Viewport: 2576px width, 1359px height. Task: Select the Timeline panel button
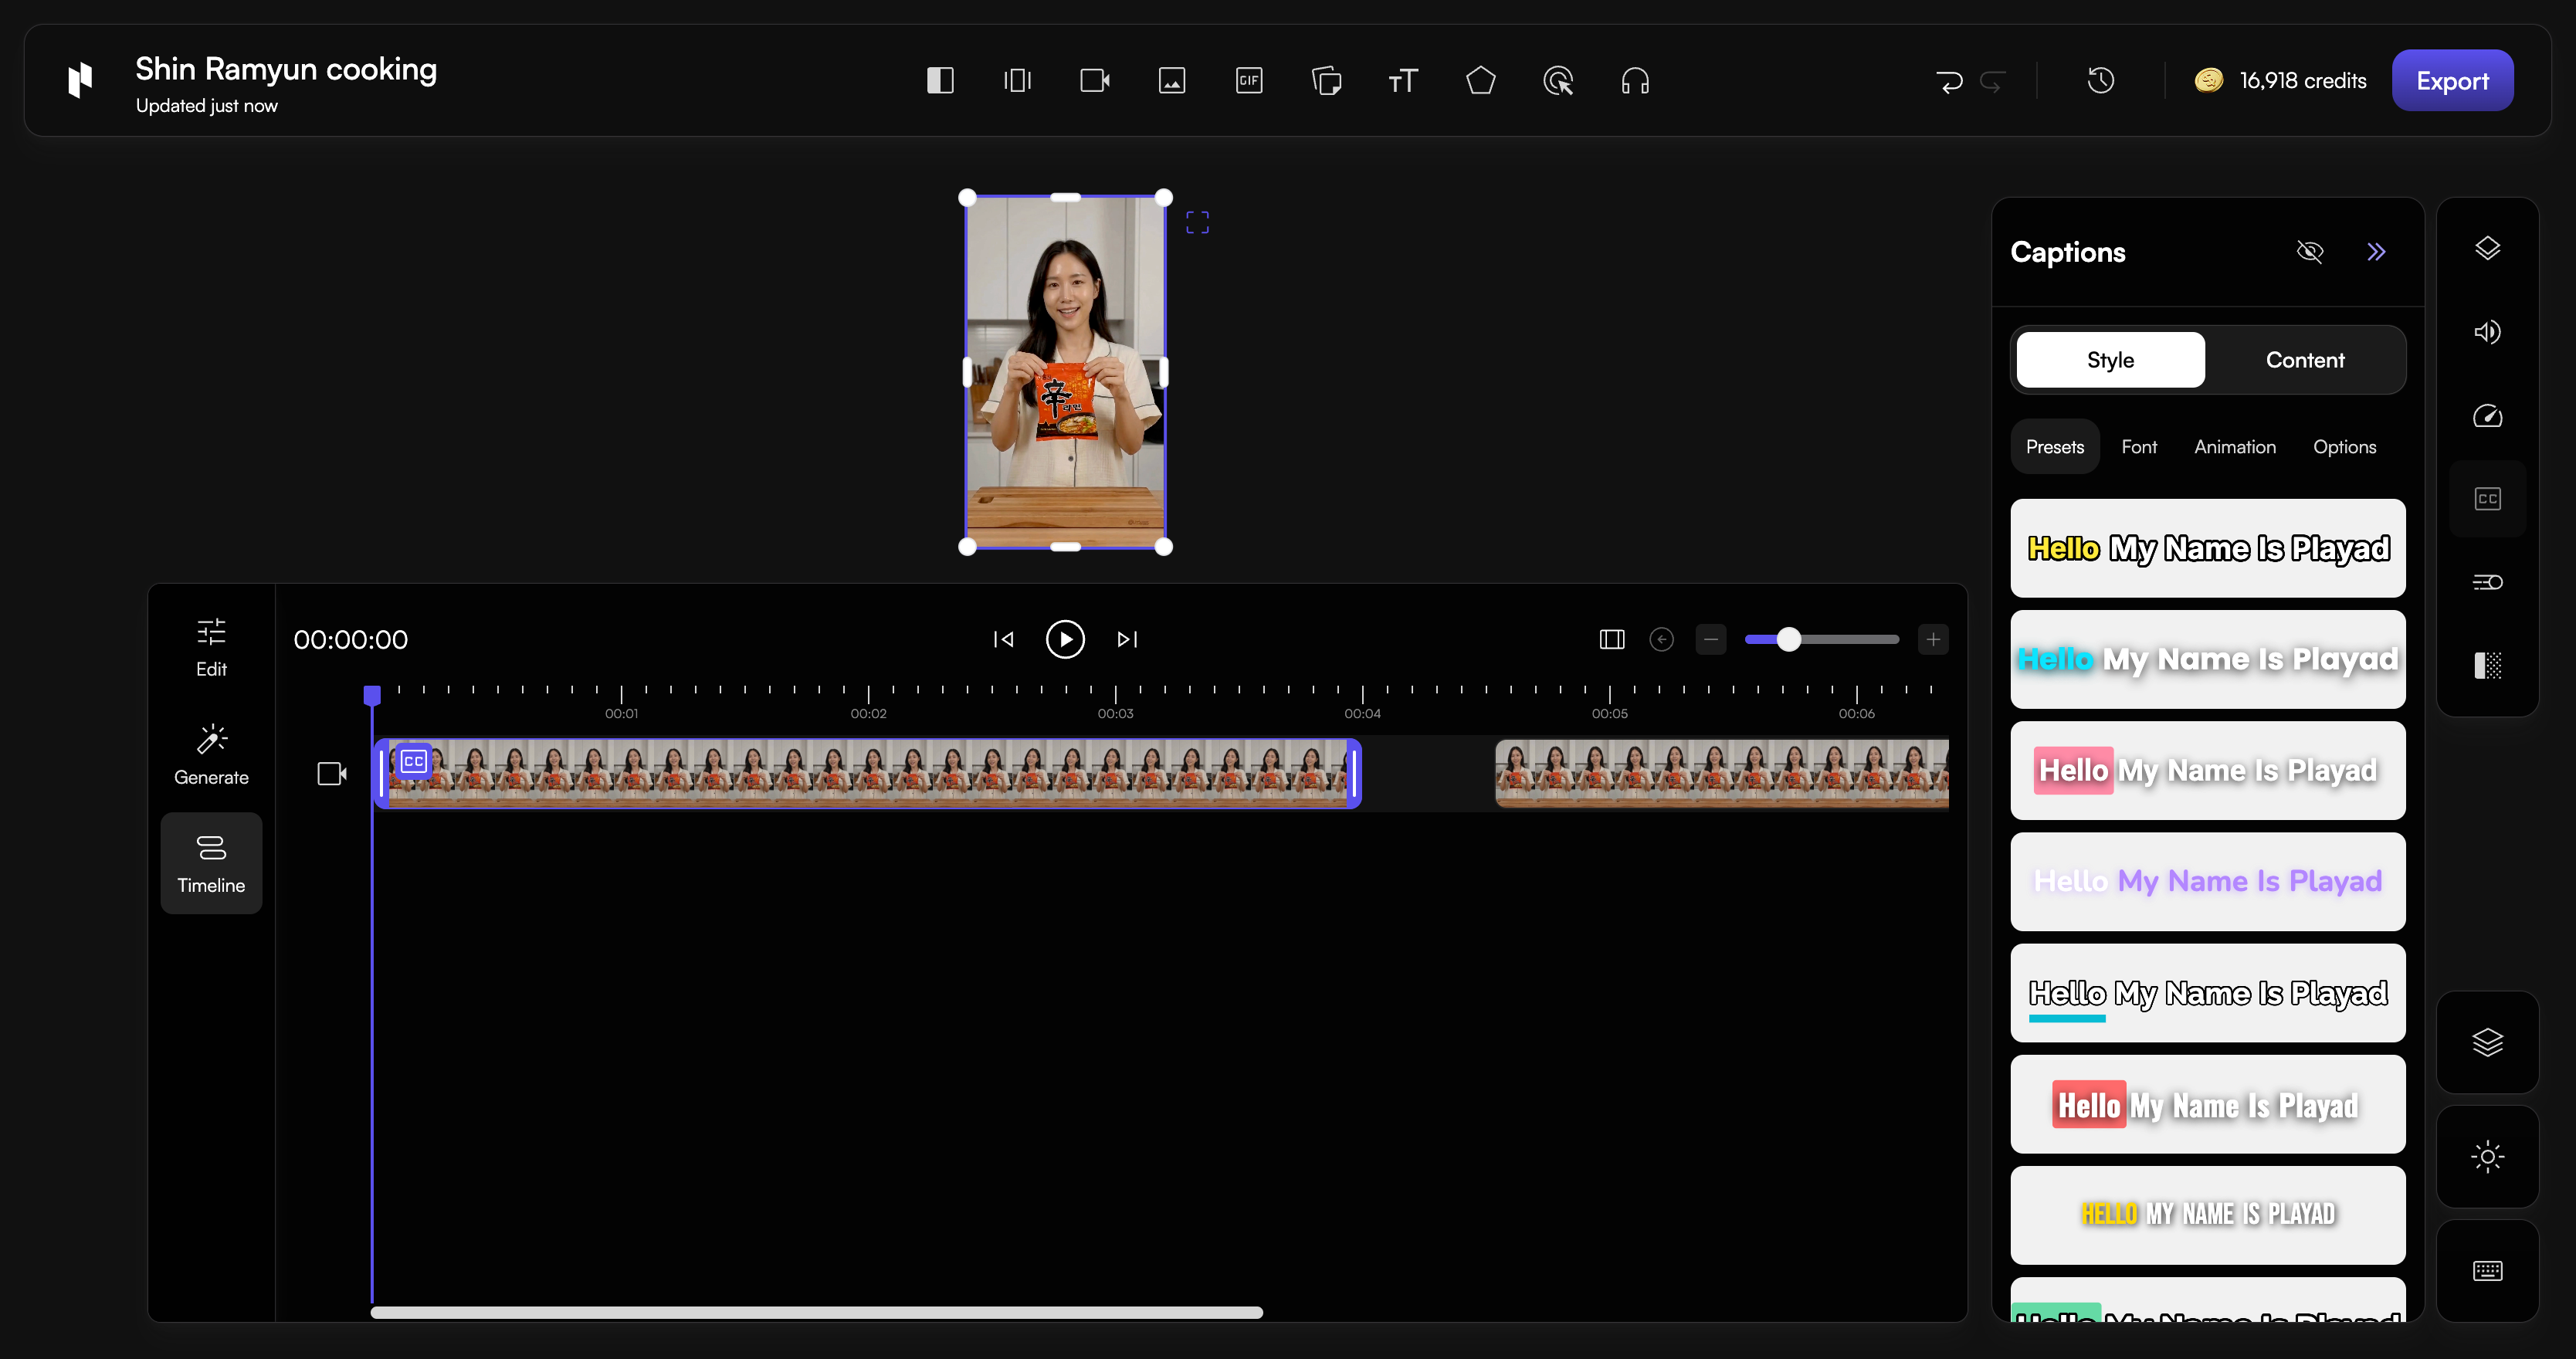(x=211, y=863)
